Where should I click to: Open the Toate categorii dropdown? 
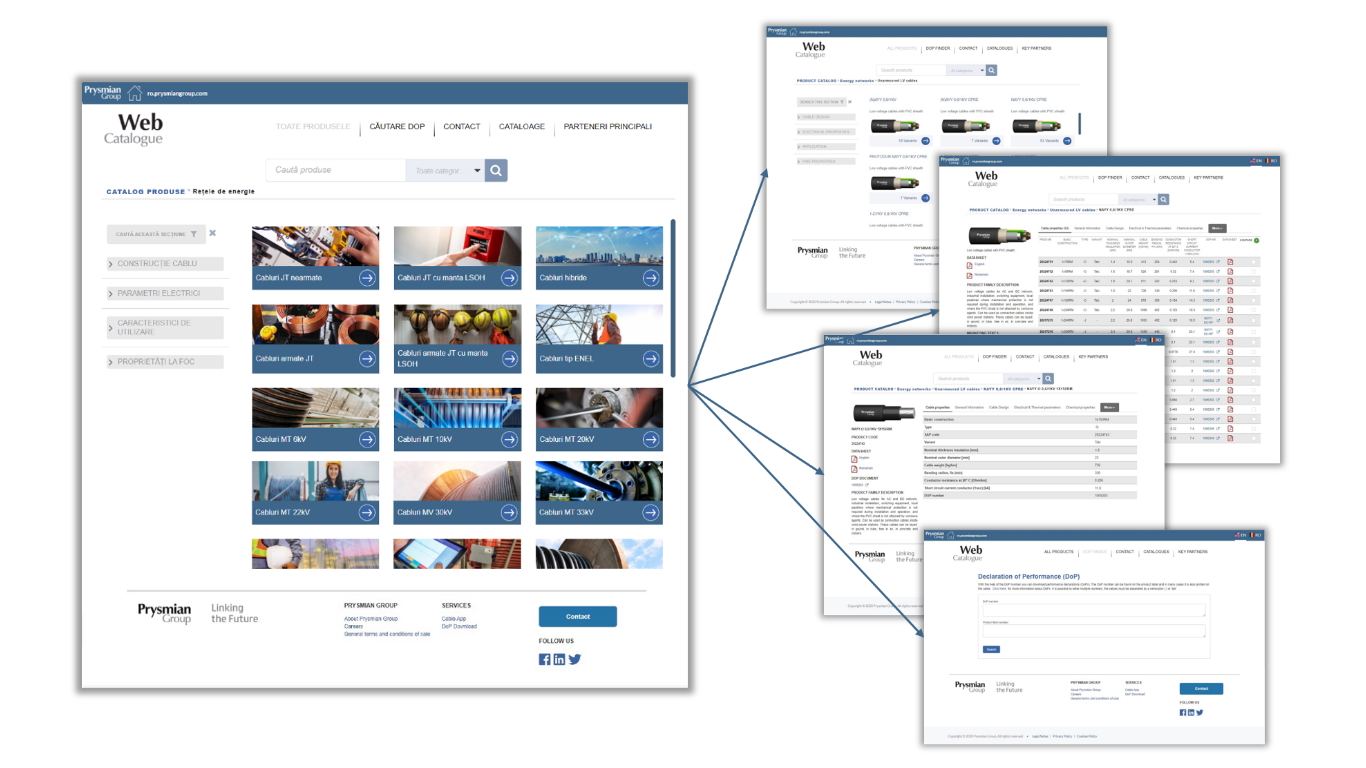[444, 170]
